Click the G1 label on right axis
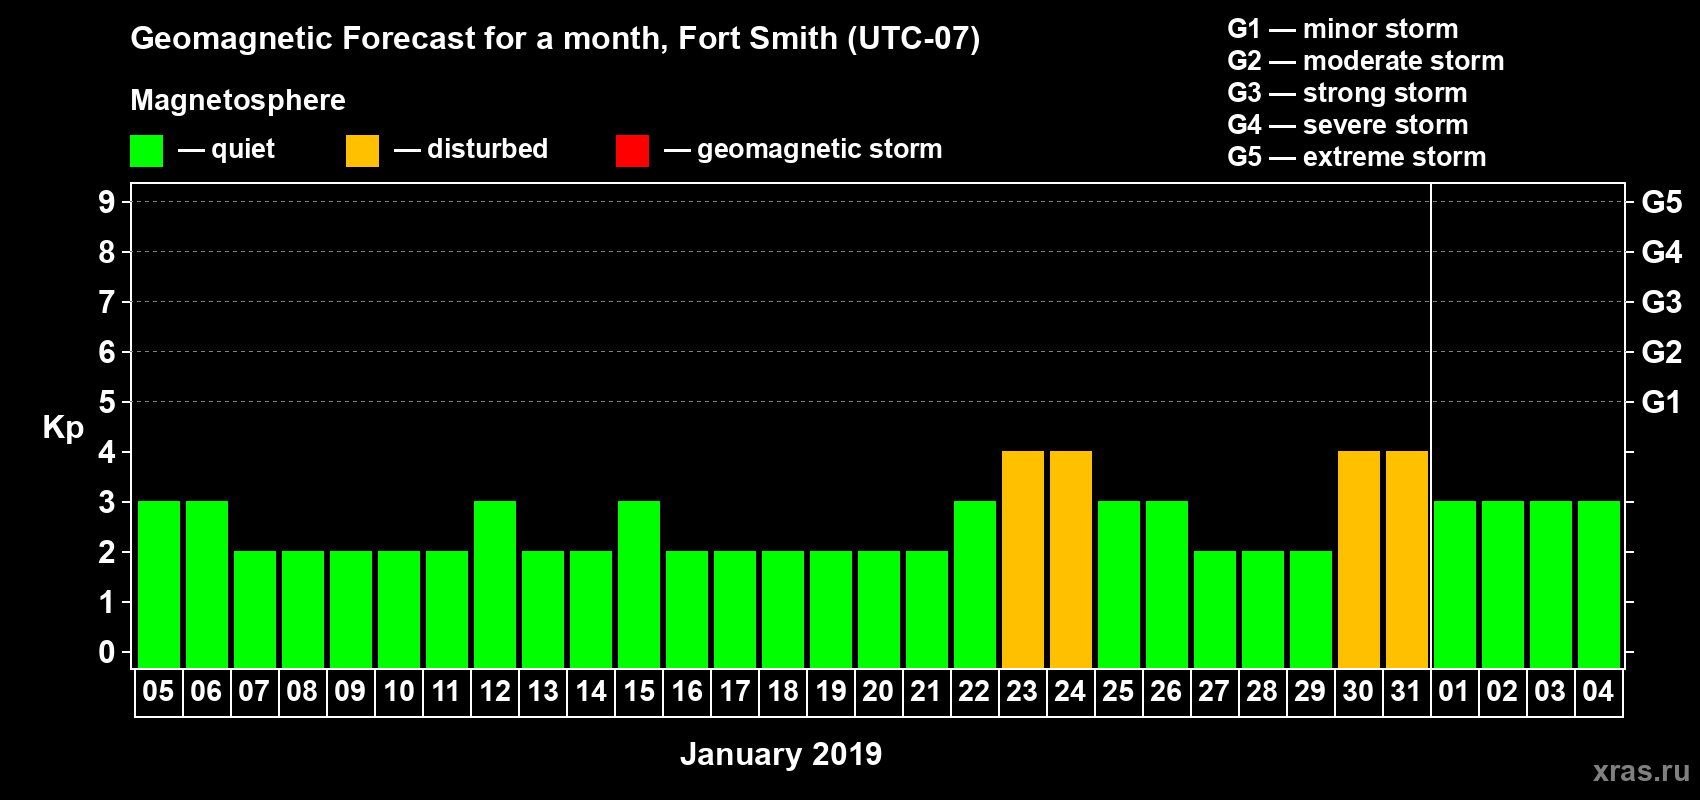 point(1662,402)
